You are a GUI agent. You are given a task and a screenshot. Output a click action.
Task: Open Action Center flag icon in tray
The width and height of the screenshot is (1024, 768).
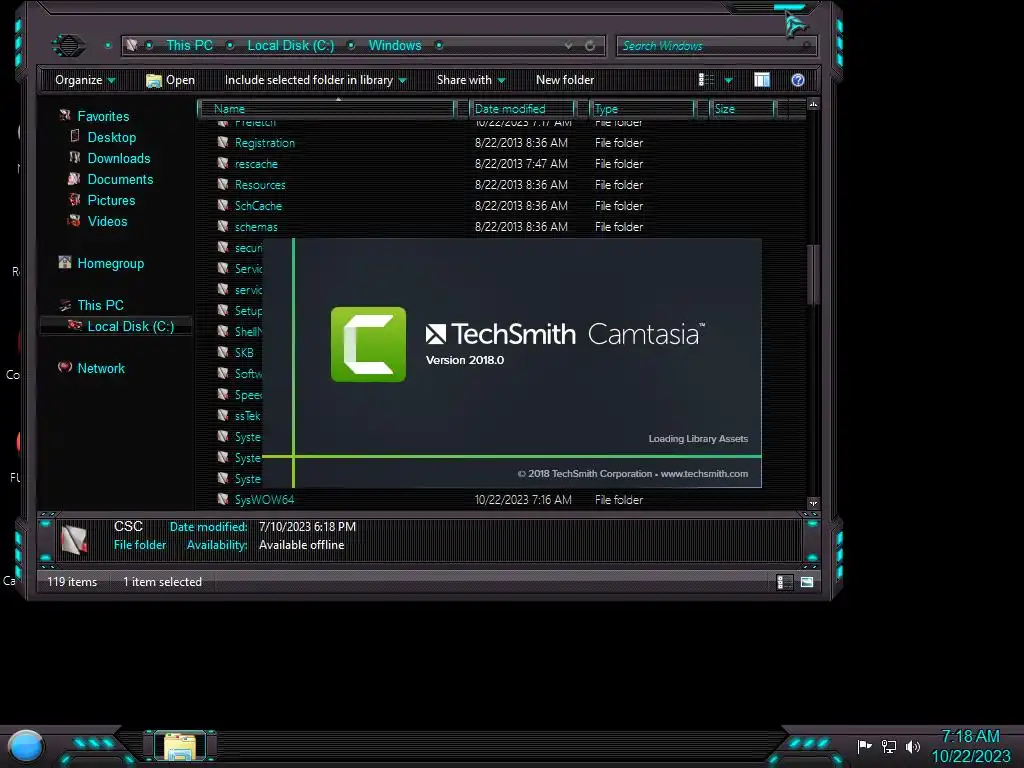864,746
